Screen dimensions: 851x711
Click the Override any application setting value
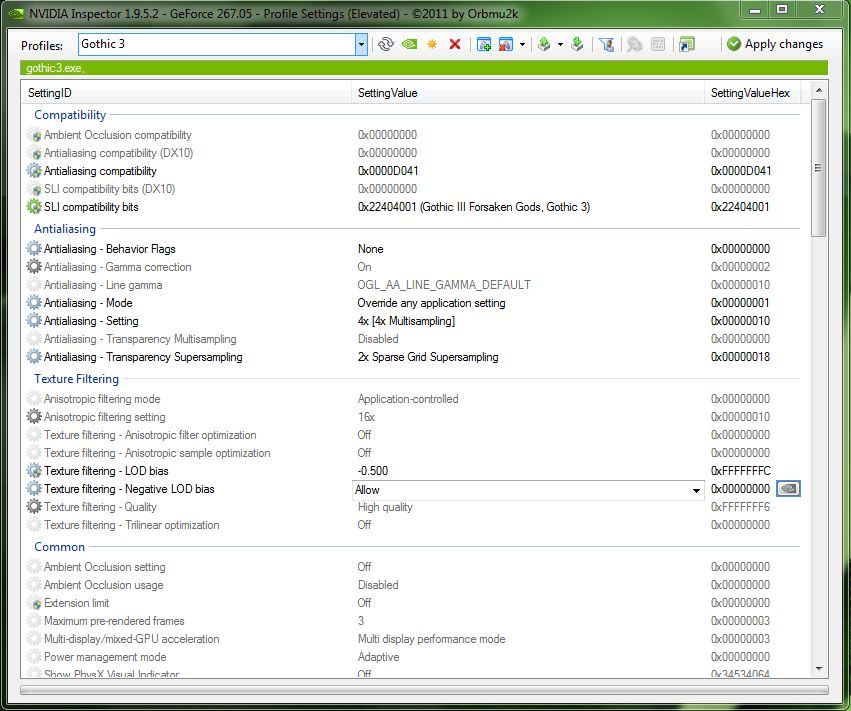[431, 303]
